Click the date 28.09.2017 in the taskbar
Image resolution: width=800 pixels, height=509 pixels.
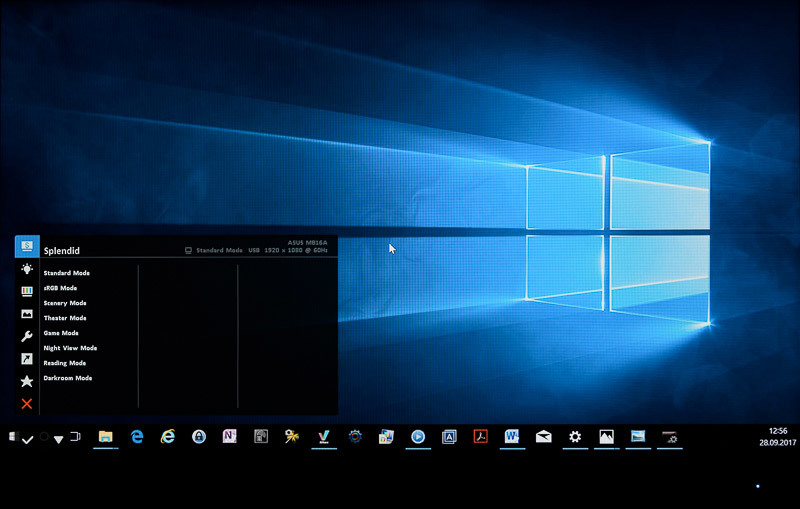point(778,443)
